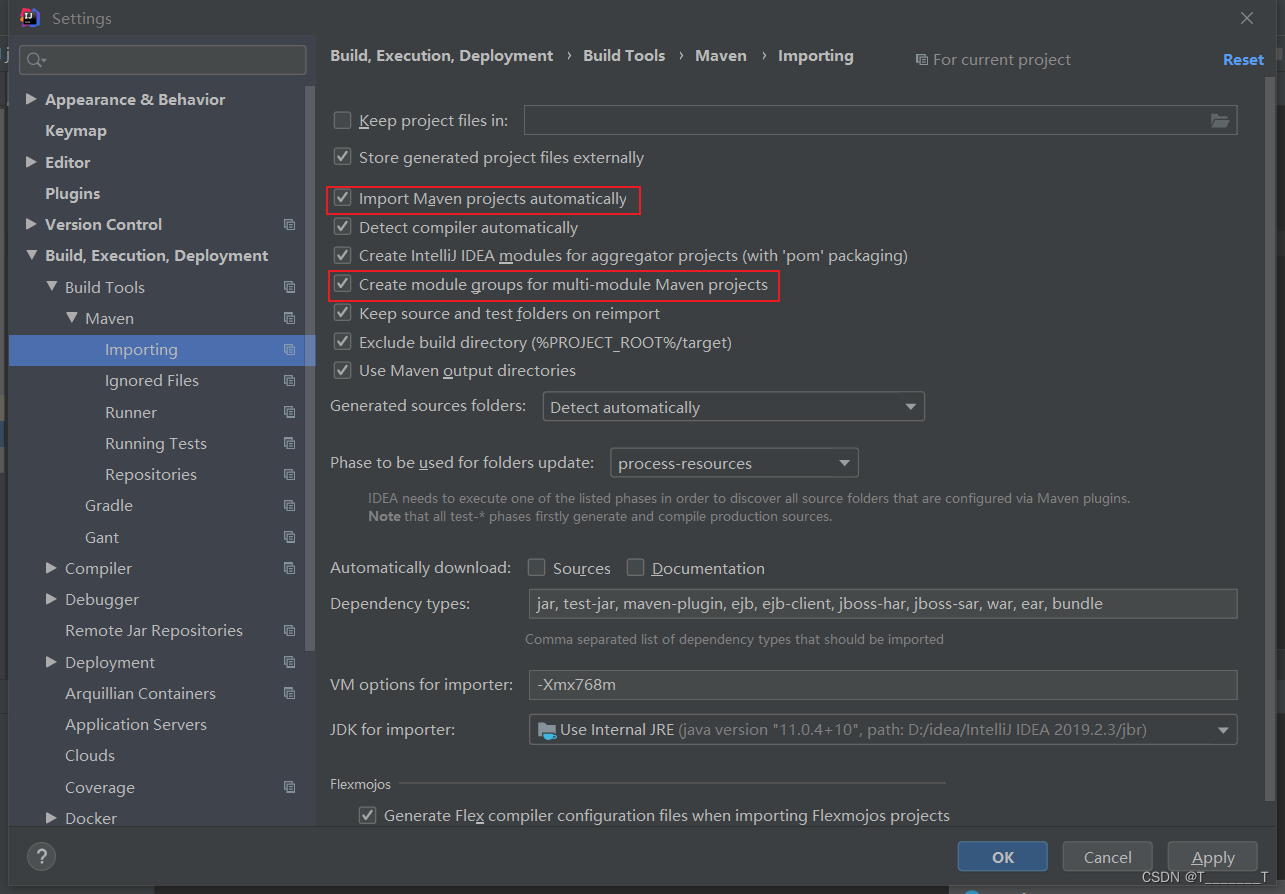Image resolution: width=1285 pixels, height=894 pixels.
Task: Click the folder browse icon in Keep project files field
Action: (x=1219, y=121)
